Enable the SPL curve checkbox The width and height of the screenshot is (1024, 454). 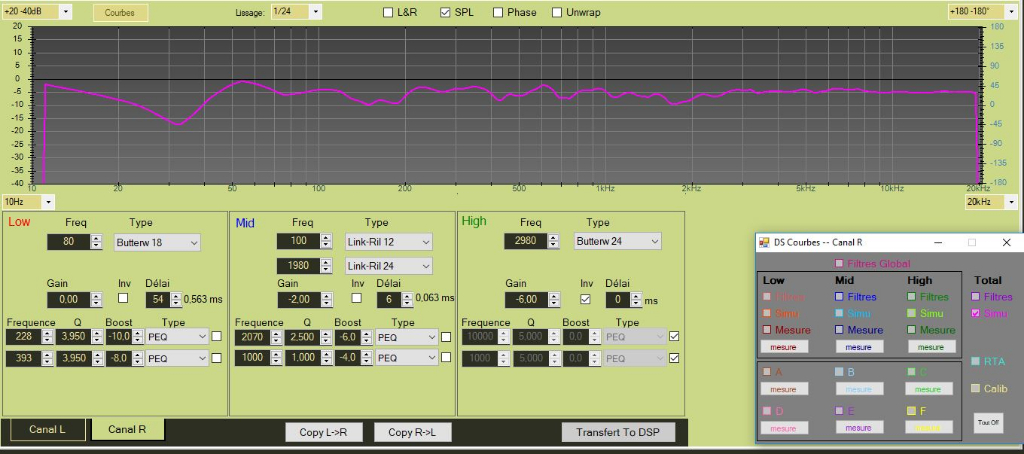445,13
